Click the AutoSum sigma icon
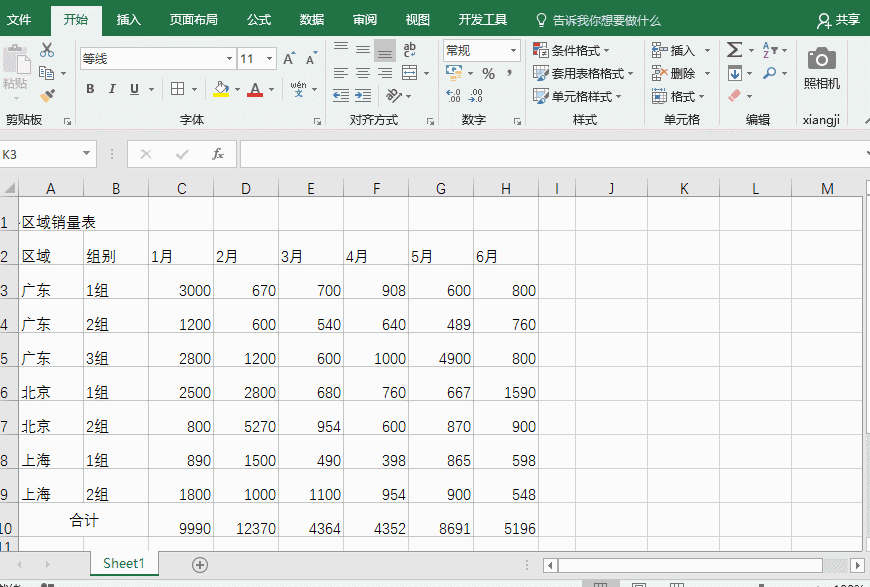This screenshot has height=587, width=870. (734, 50)
